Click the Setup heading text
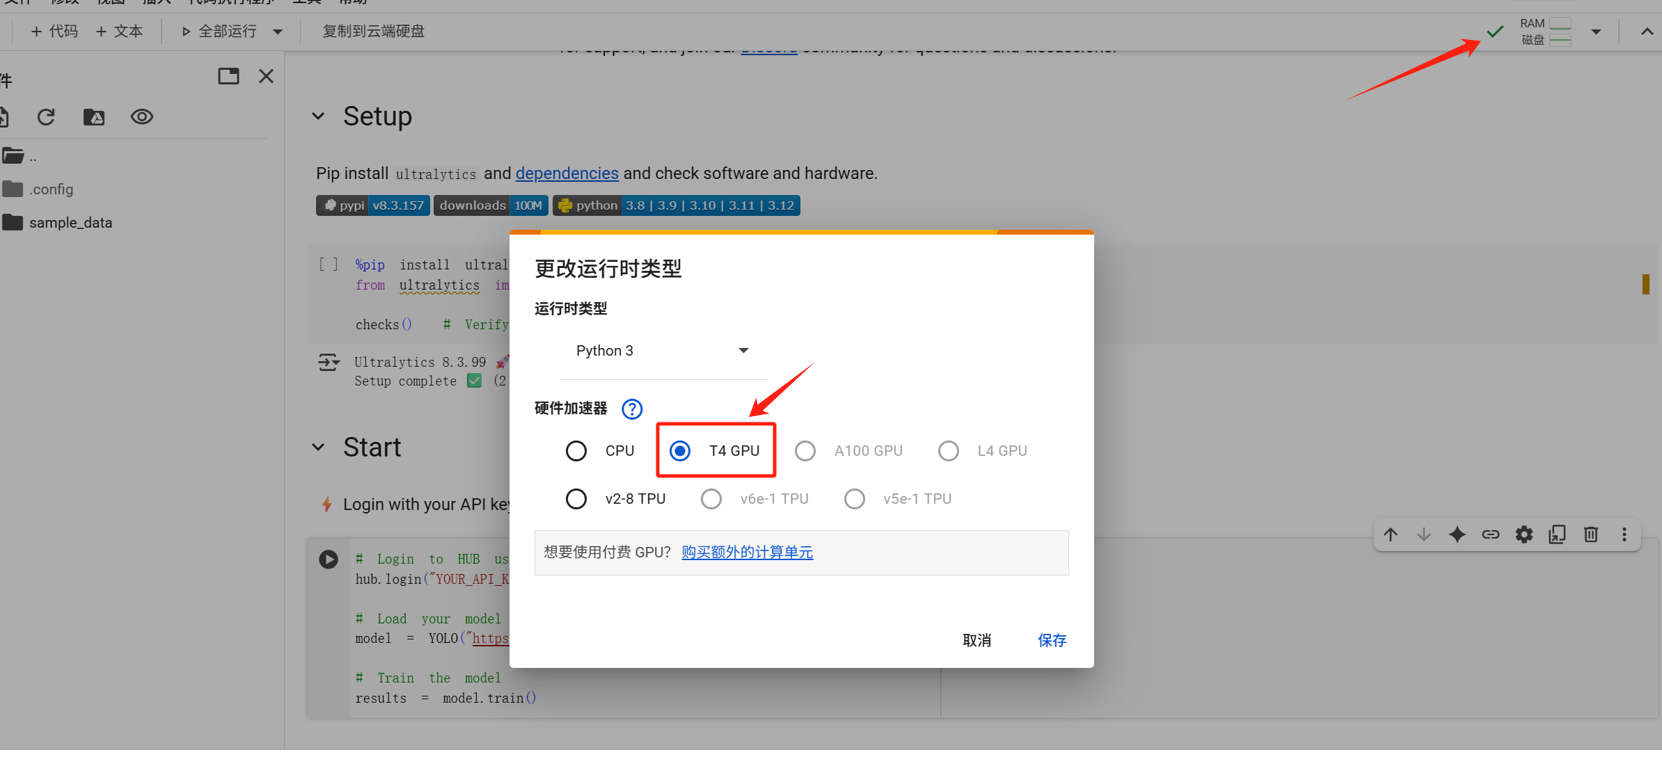Image resolution: width=1662 pixels, height=762 pixels. coord(377,116)
